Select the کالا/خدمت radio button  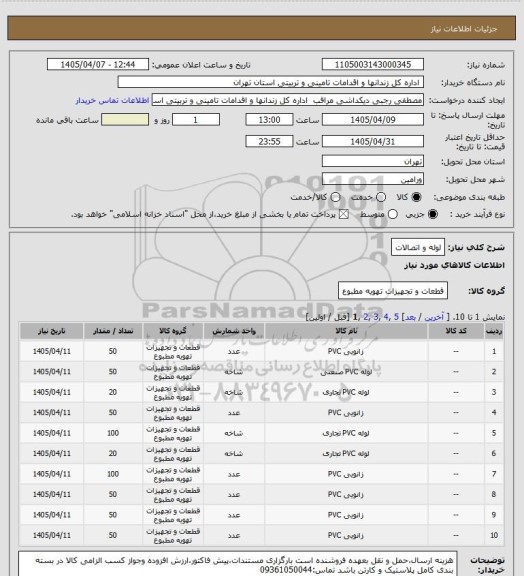click(x=335, y=197)
